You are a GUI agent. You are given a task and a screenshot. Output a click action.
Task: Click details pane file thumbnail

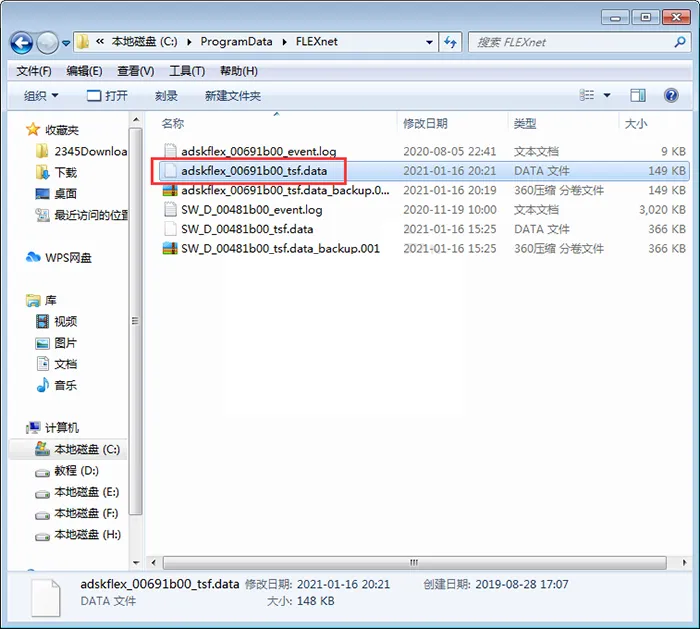[x=46, y=598]
